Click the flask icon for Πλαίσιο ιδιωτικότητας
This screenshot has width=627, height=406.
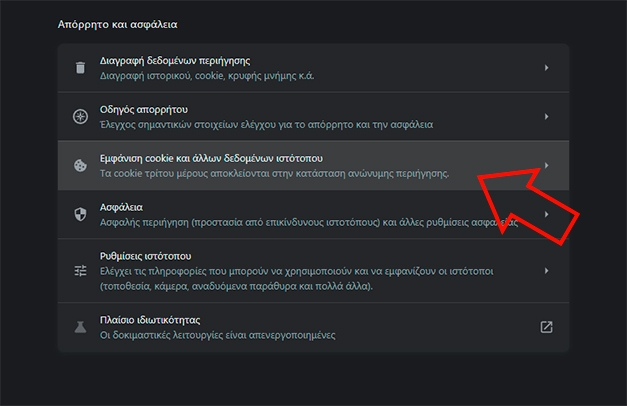click(x=80, y=327)
